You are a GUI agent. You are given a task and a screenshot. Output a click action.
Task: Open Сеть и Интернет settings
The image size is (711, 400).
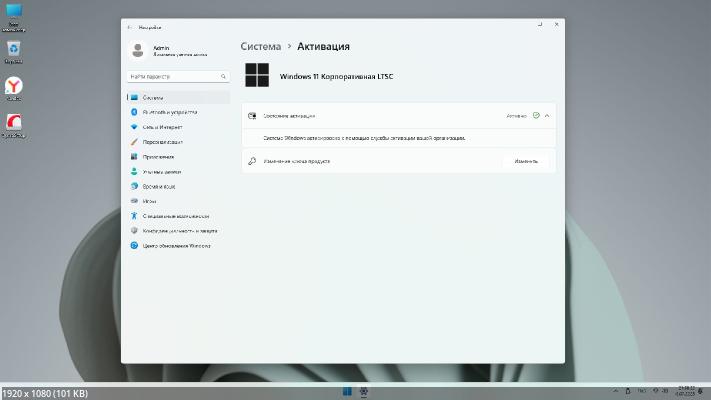tap(179, 127)
